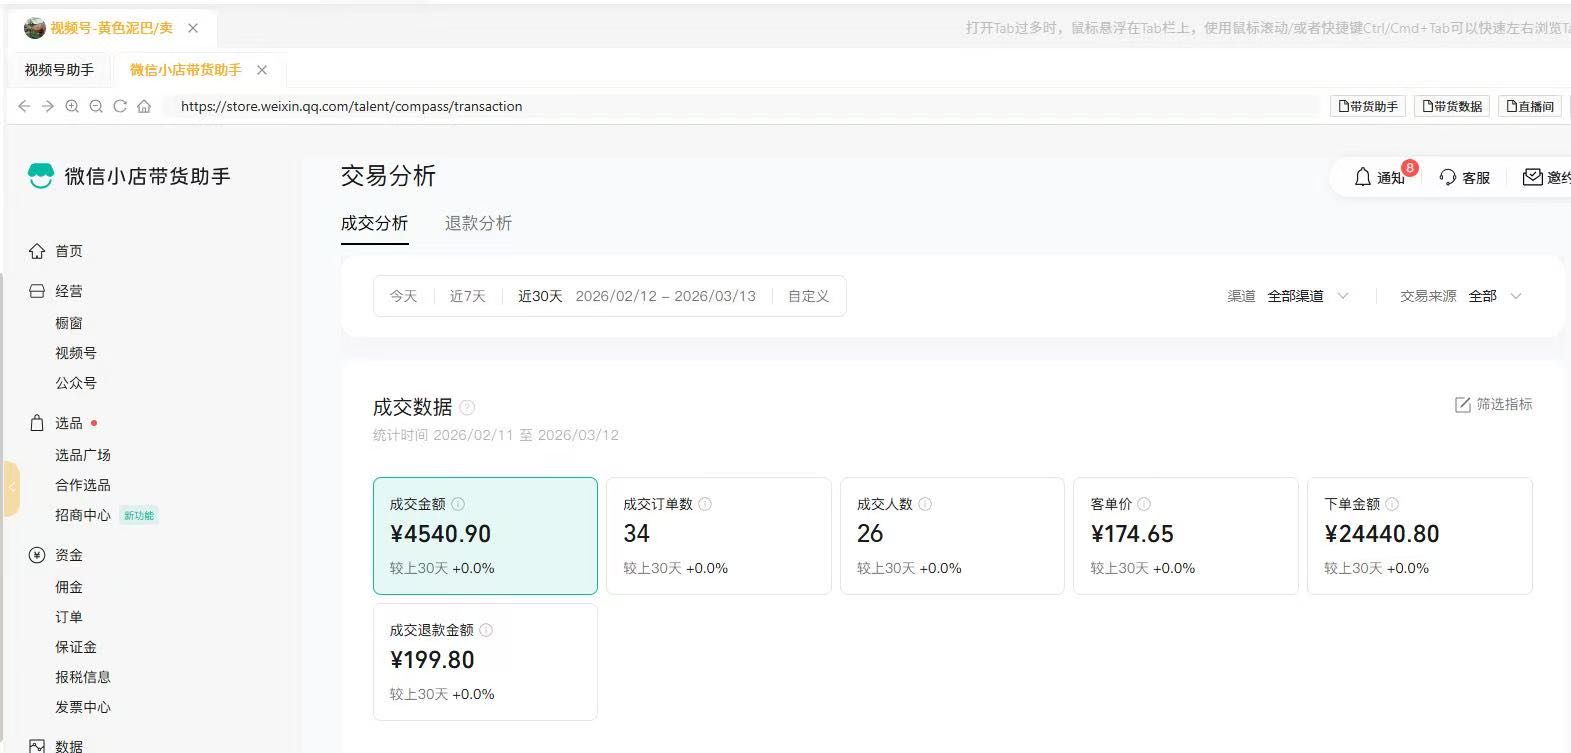Select the 近30天 time range
This screenshot has height=753, width=1571.
pos(540,296)
